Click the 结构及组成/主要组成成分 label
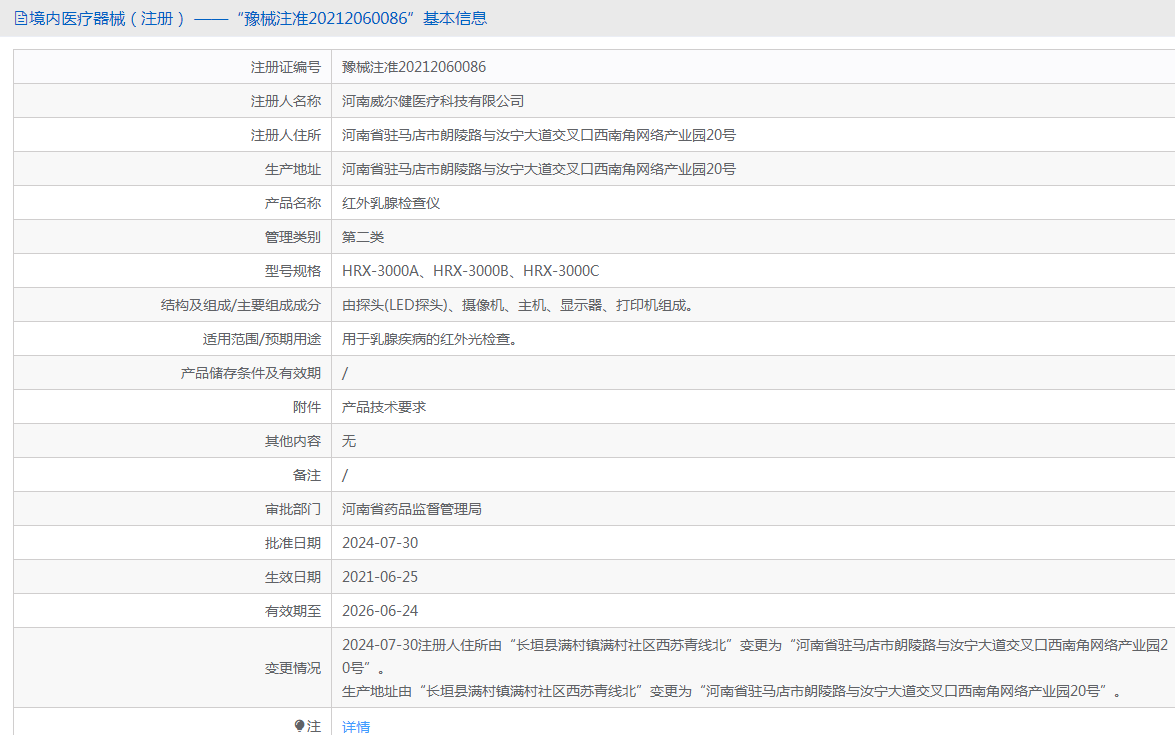Viewport: 1175px width, 735px height. click(x=241, y=305)
